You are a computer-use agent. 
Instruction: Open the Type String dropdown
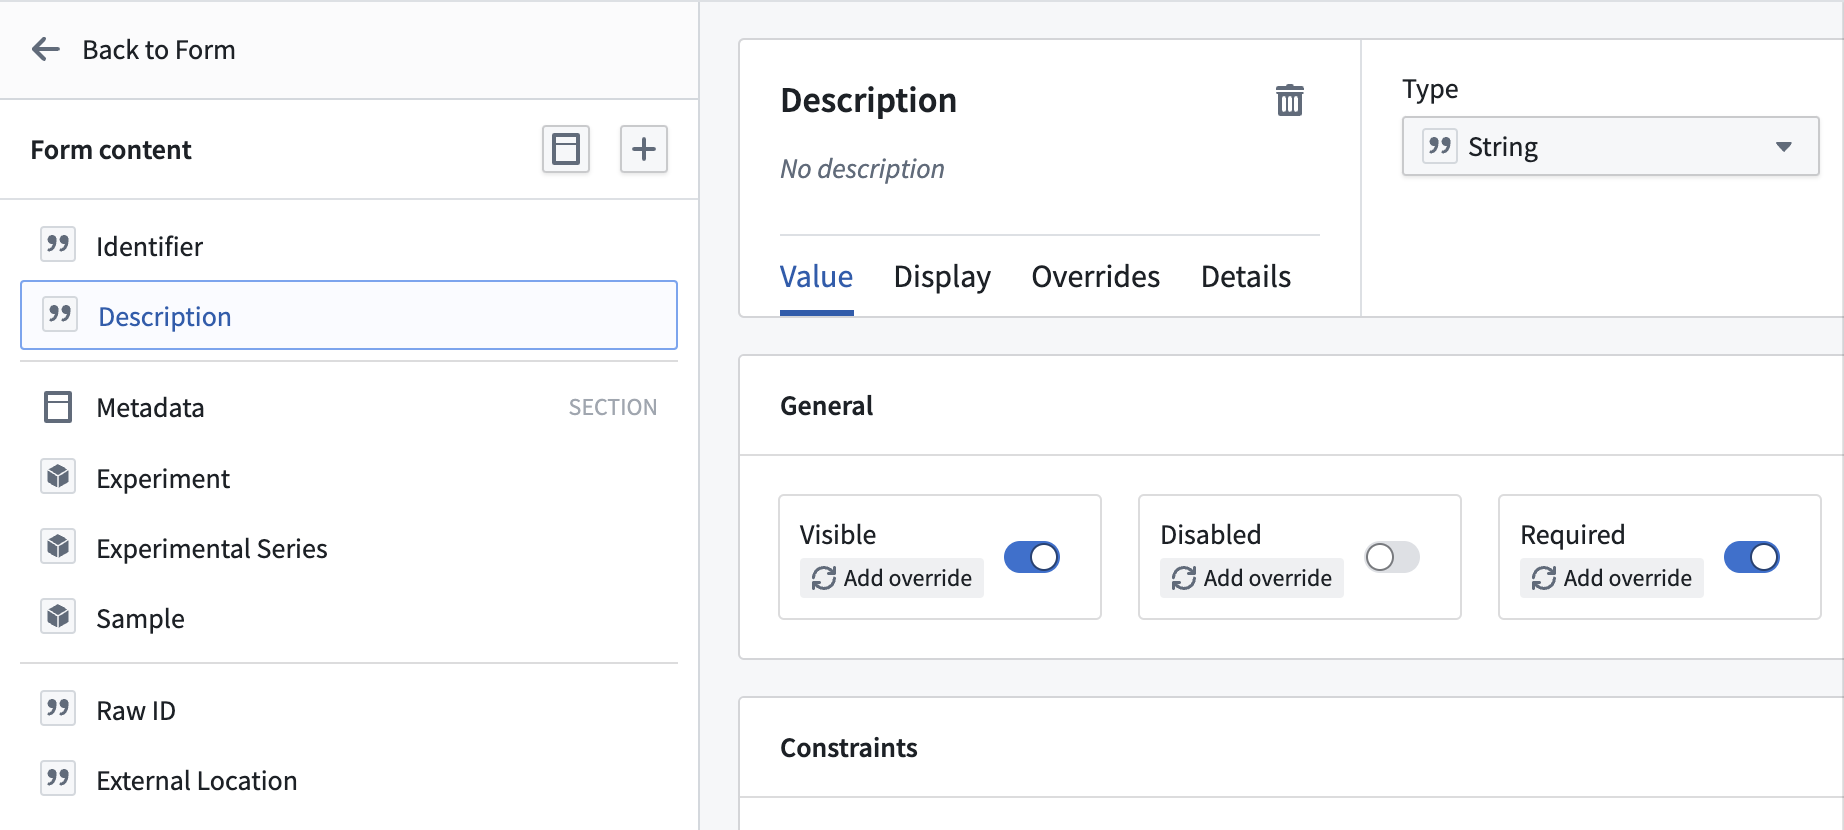click(1610, 146)
